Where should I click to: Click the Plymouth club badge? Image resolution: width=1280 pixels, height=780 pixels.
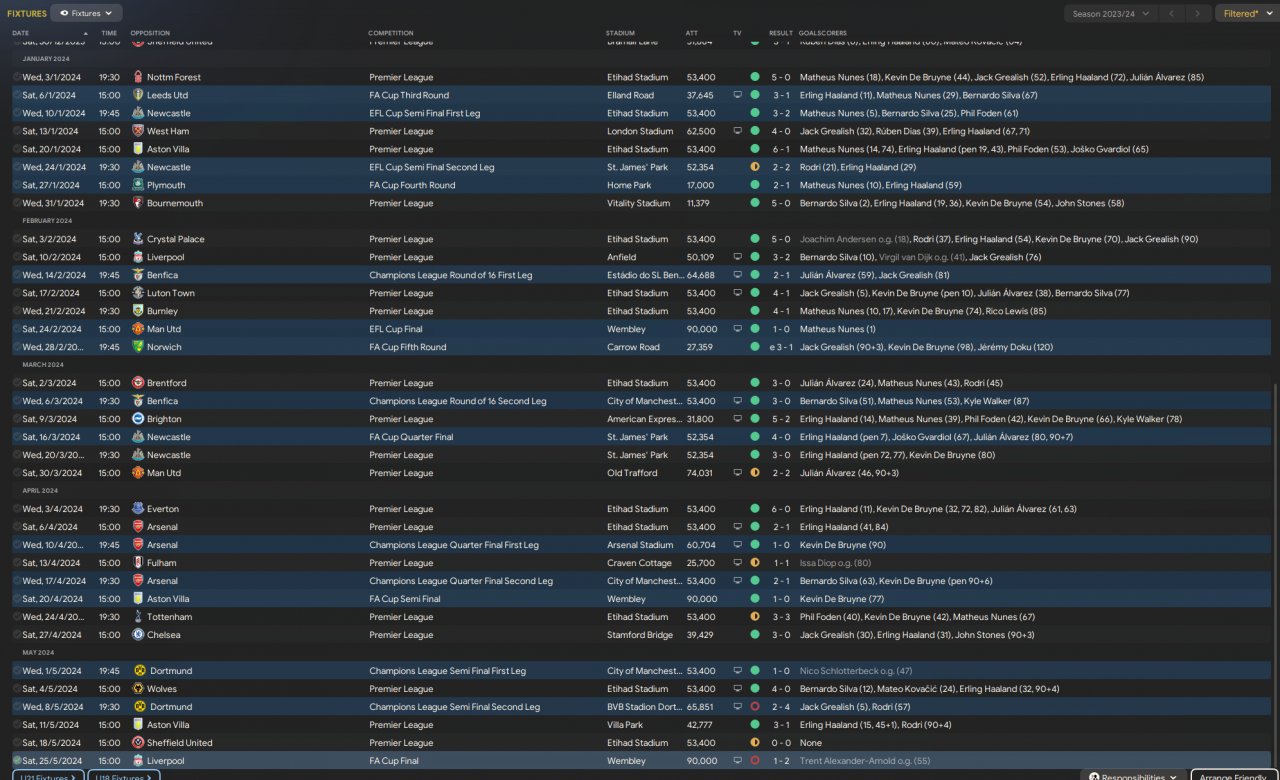pyautogui.click(x=138, y=185)
